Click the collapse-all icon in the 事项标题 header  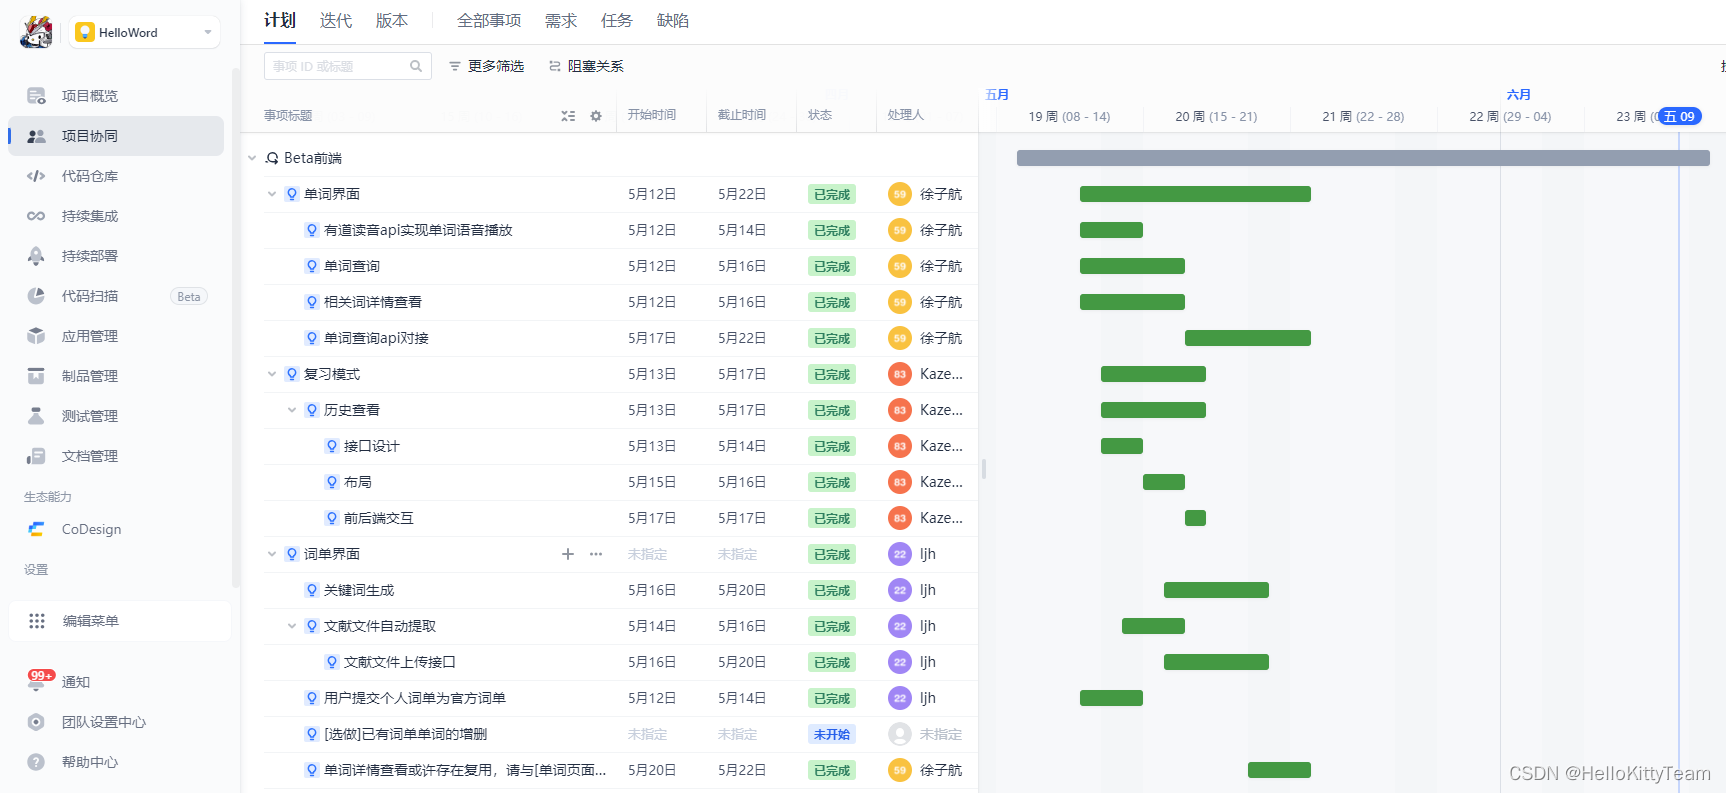pyautogui.click(x=568, y=116)
